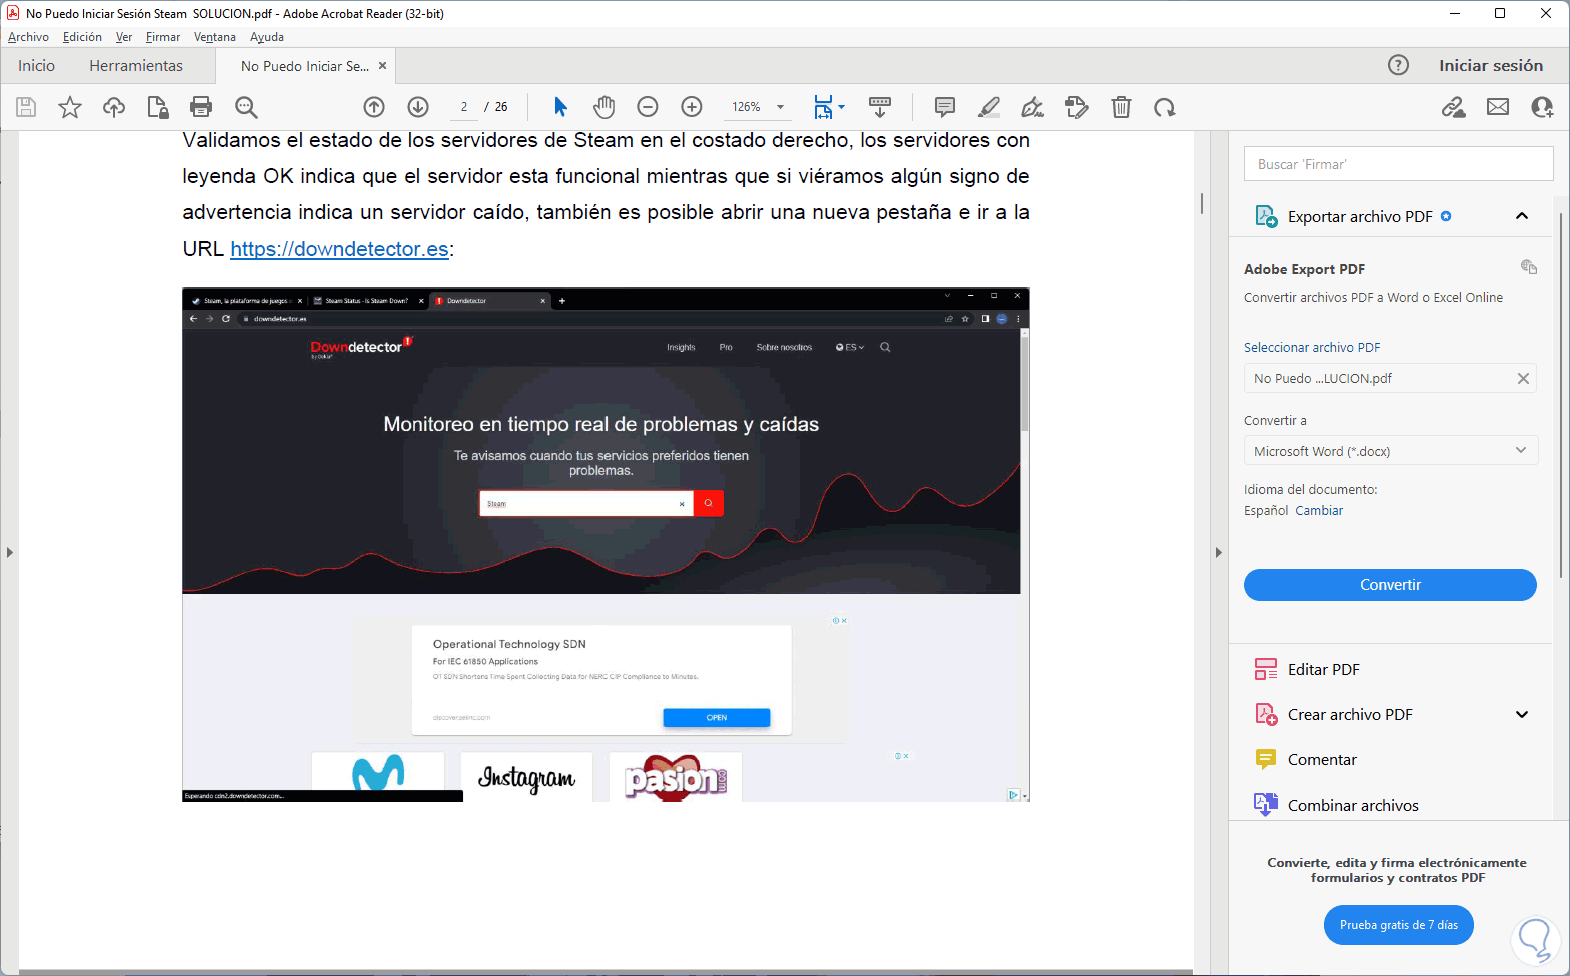Viewport: 1570px width, 976px height.
Task: Open the Ventana menu
Action: pos(215,37)
